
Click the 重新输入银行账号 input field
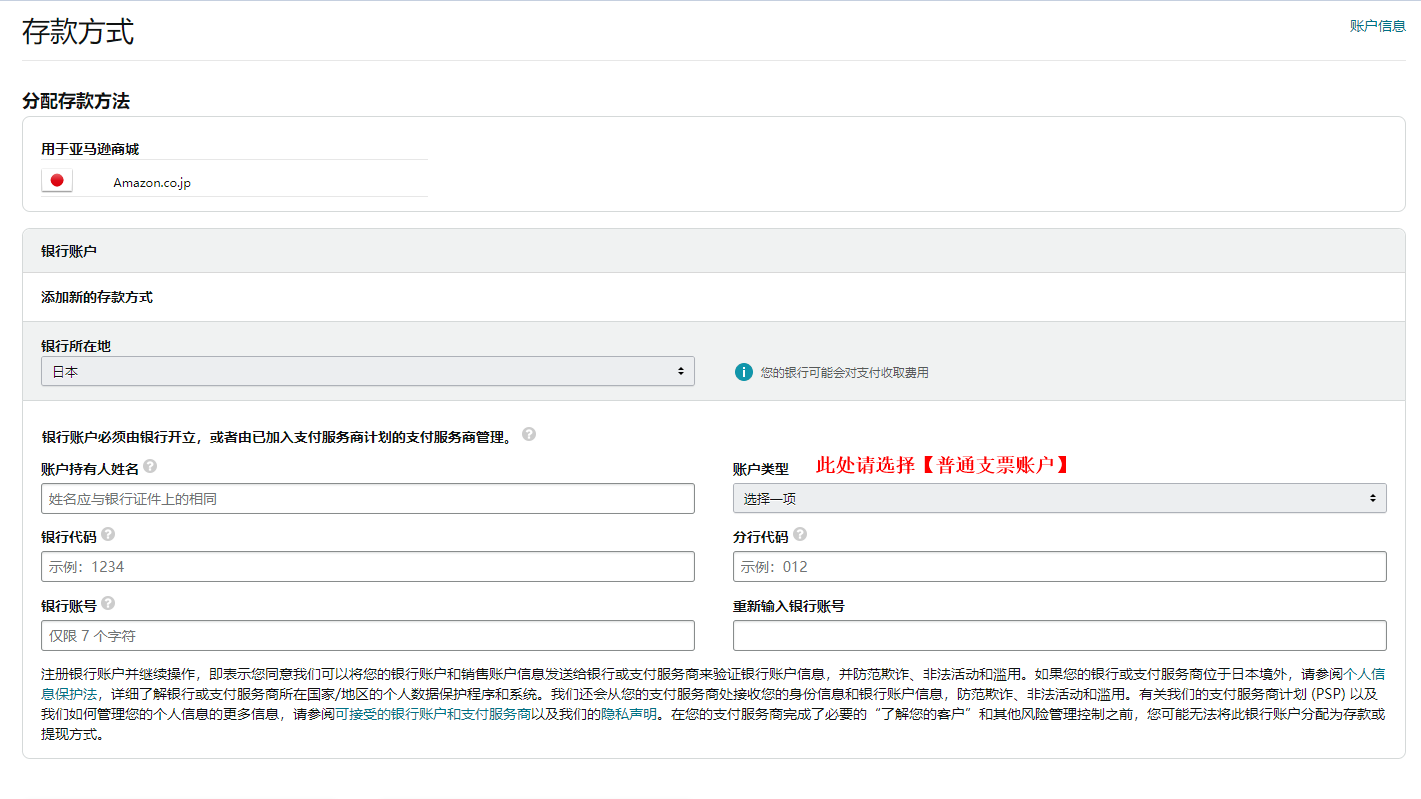(x=1060, y=635)
